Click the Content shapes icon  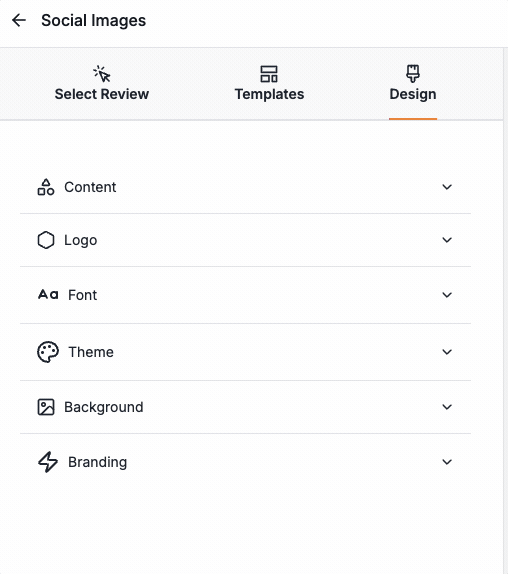tap(46, 187)
